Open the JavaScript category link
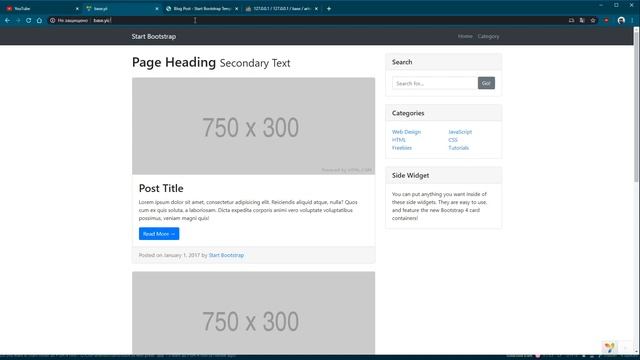The image size is (640, 360). [x=460, y=132]
